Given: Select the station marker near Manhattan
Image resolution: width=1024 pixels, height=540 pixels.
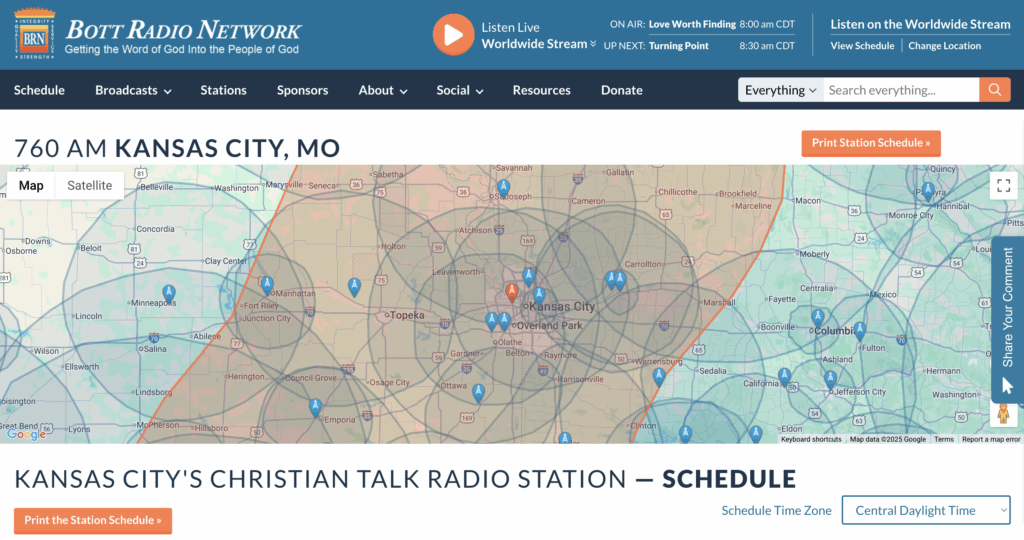Looking at the screenshot, I should 267,285.
